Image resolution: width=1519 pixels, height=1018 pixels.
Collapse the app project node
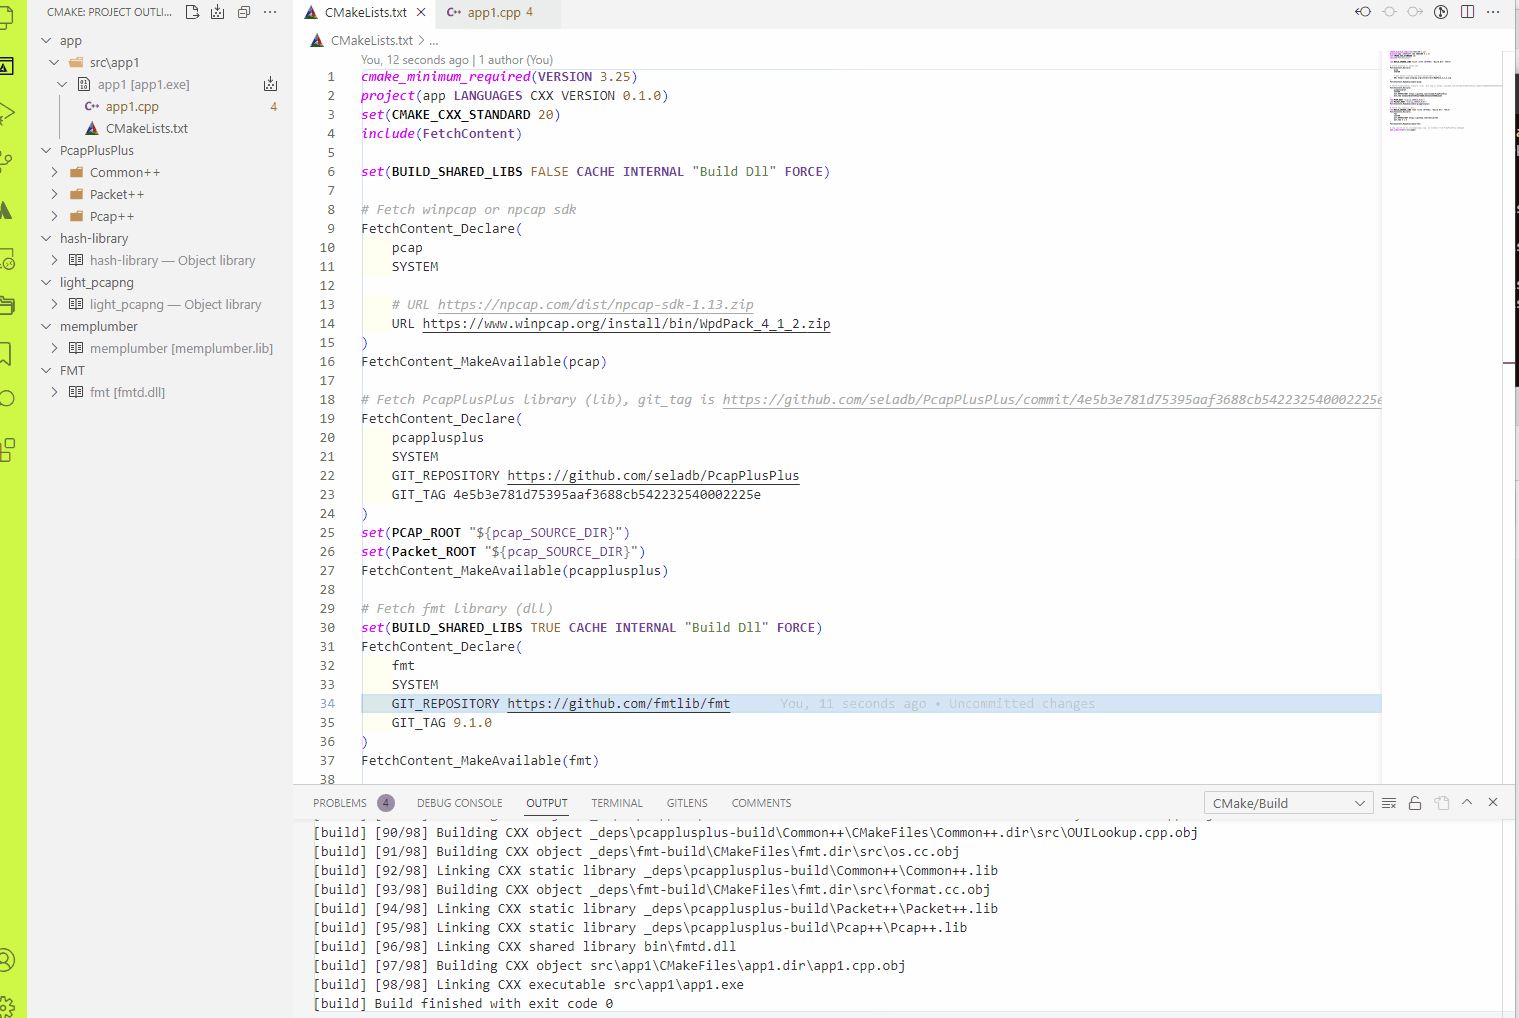click(x=46, y=40)
